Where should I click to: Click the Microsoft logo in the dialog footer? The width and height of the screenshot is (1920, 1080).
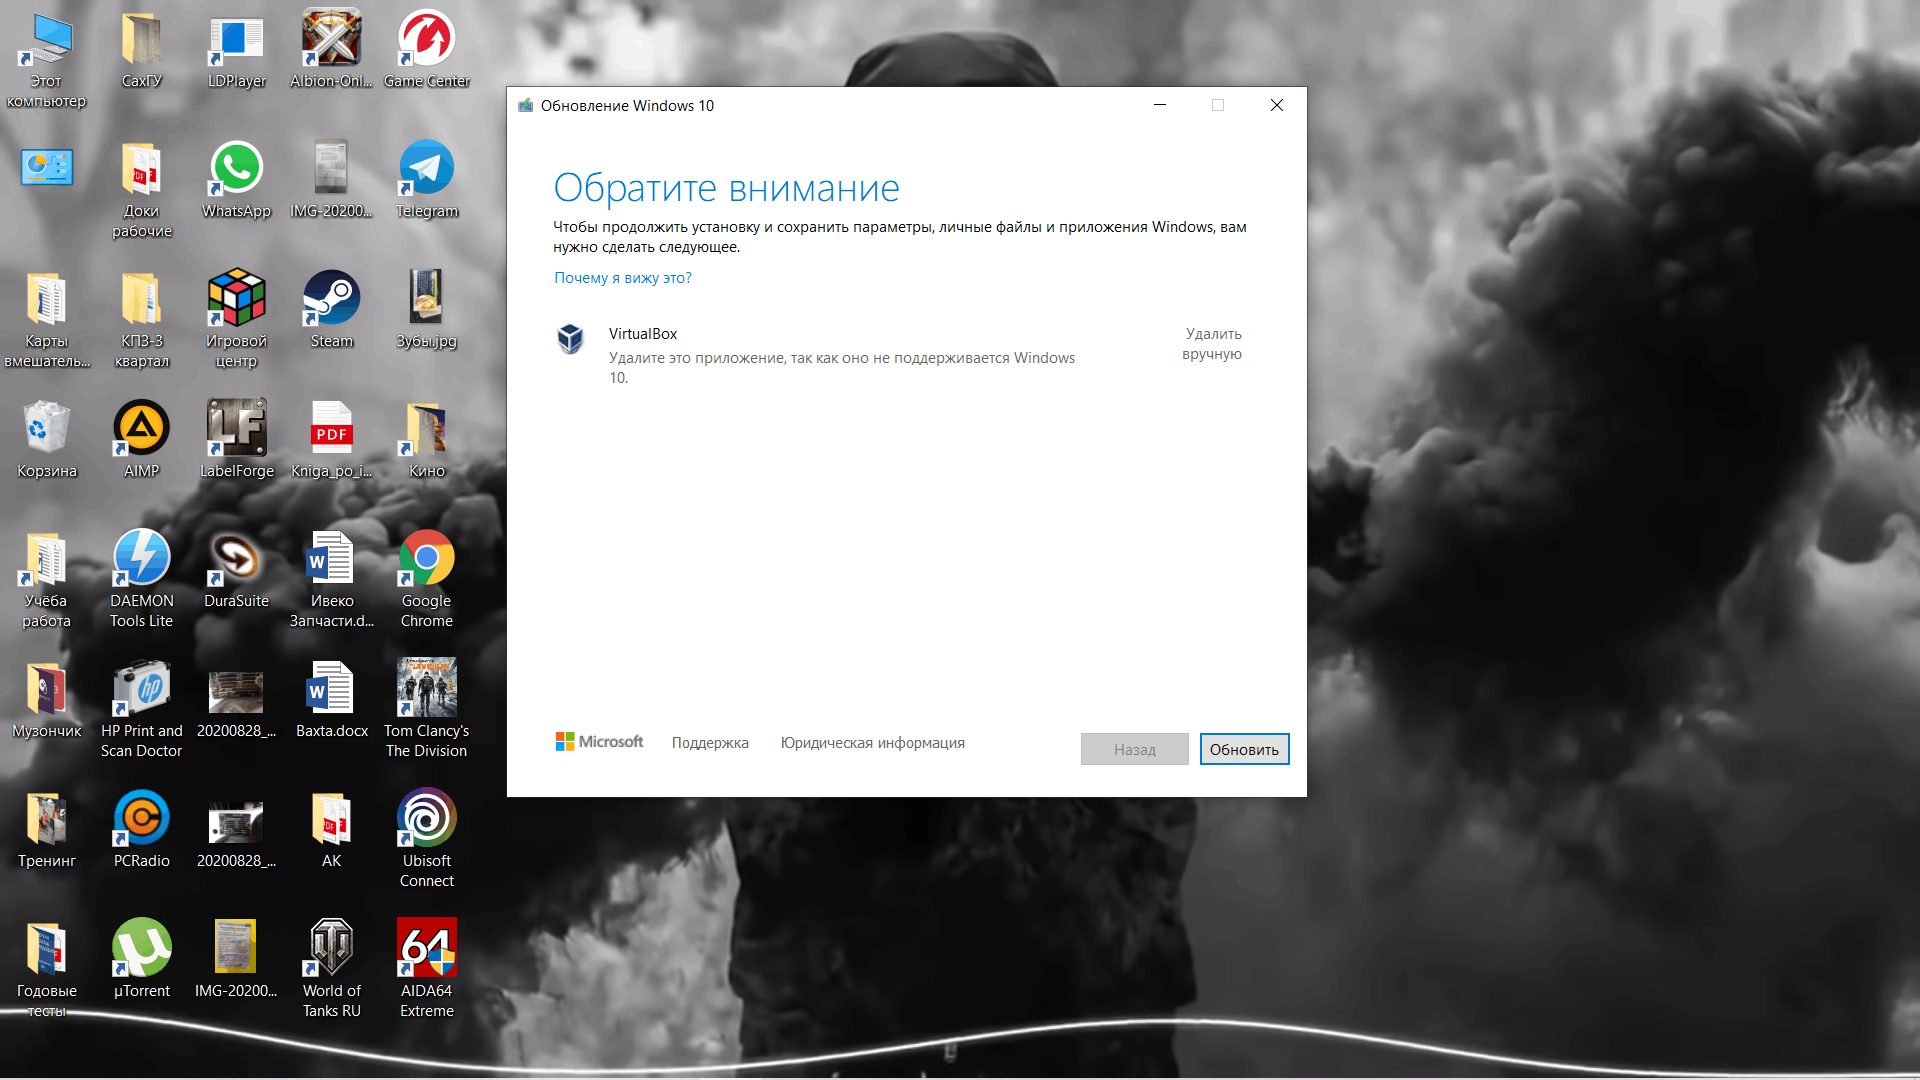pos(599,741)
